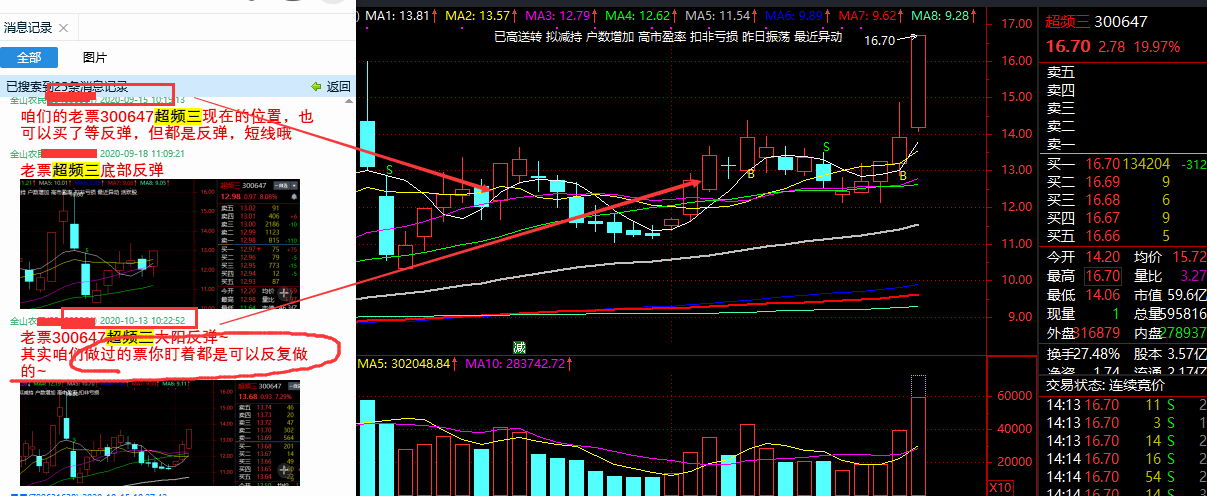Click the 户数增加 tag
The width and height of the screenshot is (1207, 496).
click(x=609, y=37)
